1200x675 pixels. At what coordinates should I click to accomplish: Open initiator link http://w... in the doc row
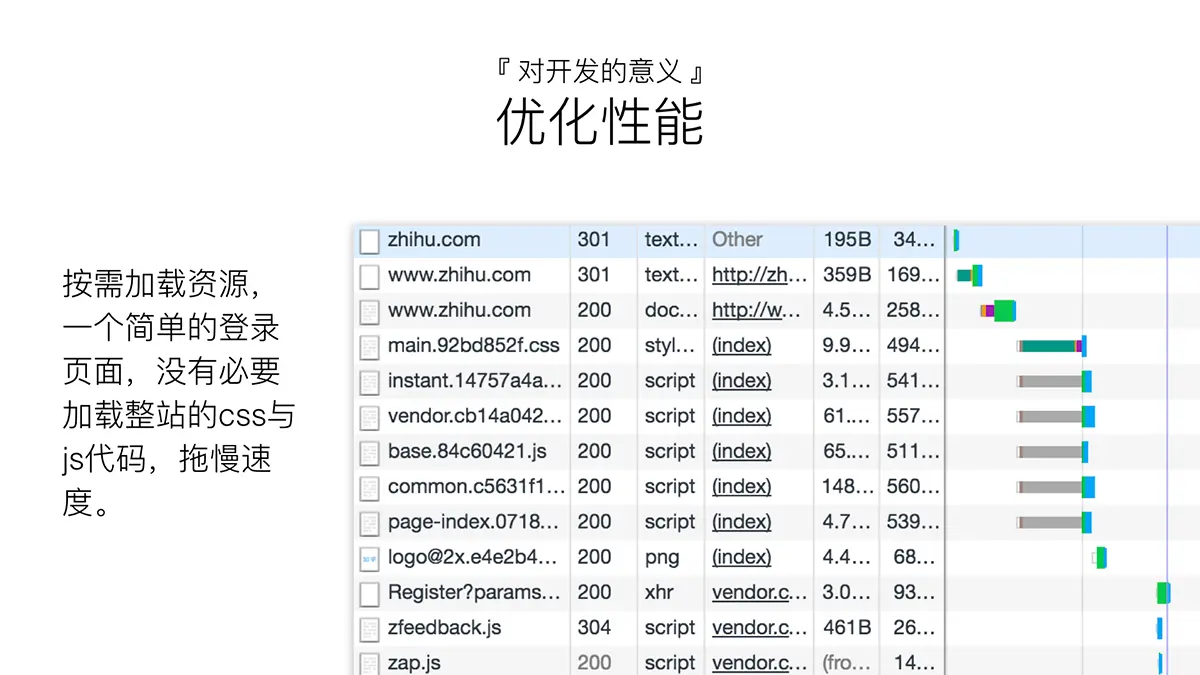pos(756,310)
